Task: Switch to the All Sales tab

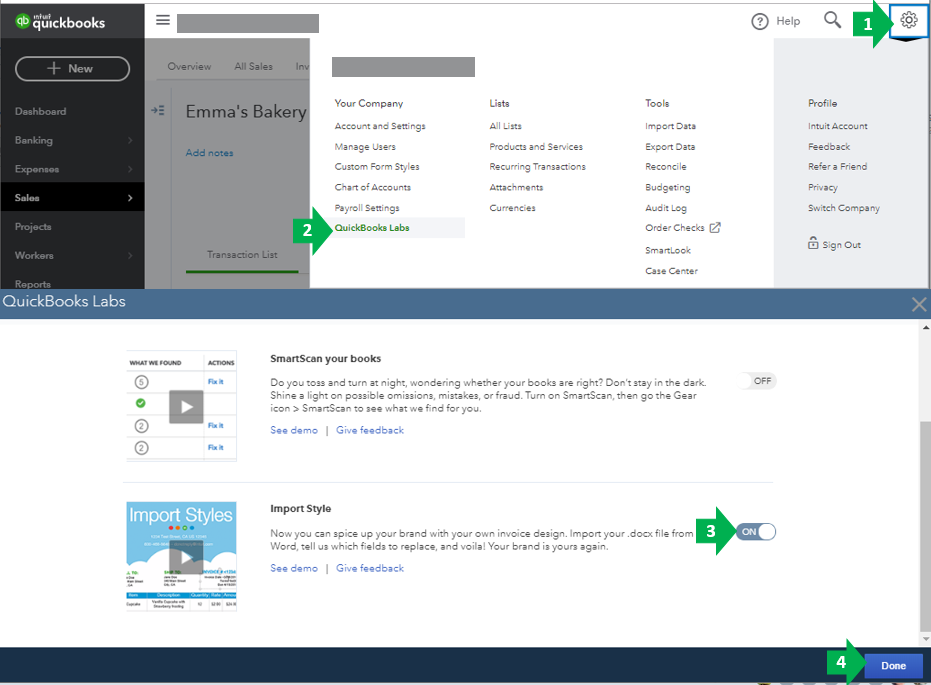Action: click(x=252, y=66)
